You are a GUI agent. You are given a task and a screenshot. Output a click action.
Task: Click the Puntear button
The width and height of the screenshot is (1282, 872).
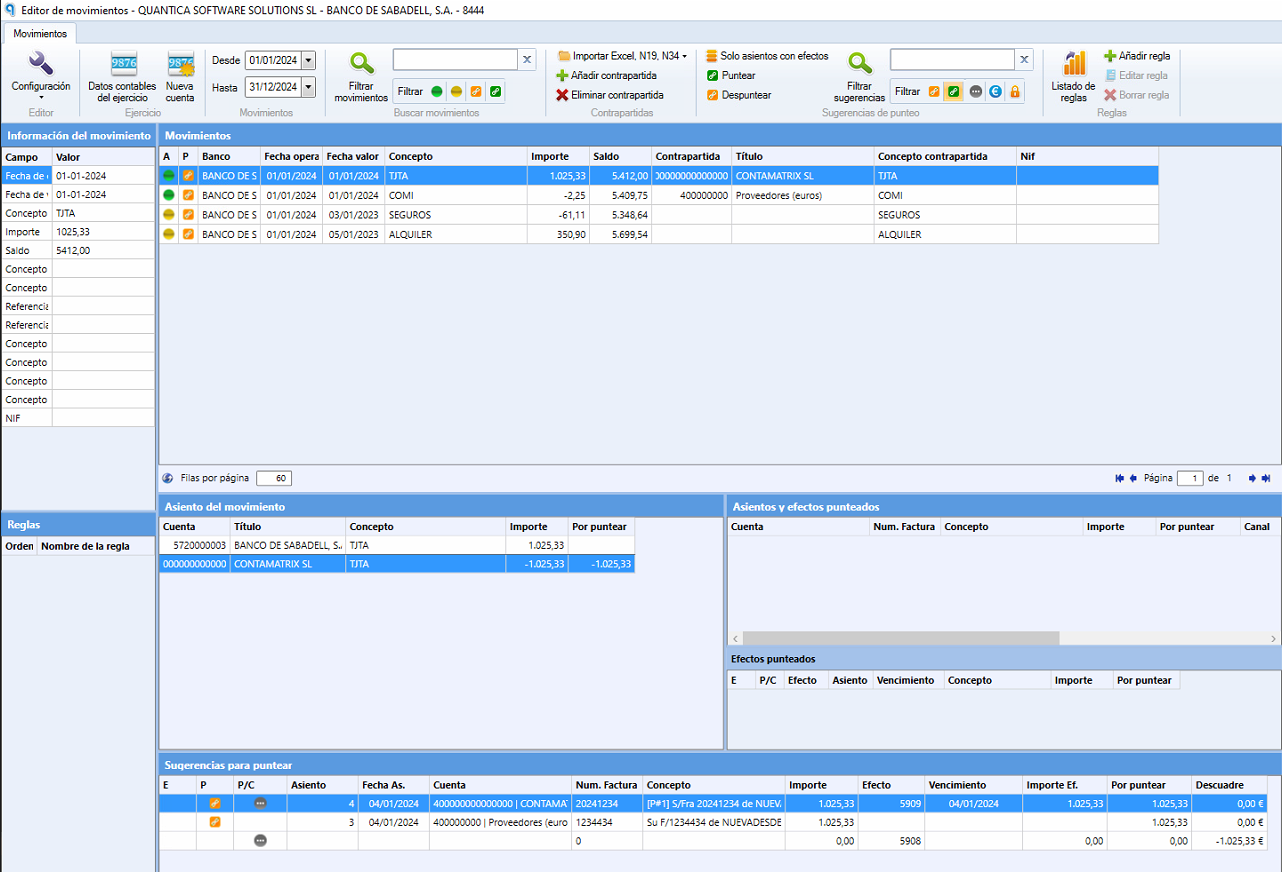coord(731,75)
